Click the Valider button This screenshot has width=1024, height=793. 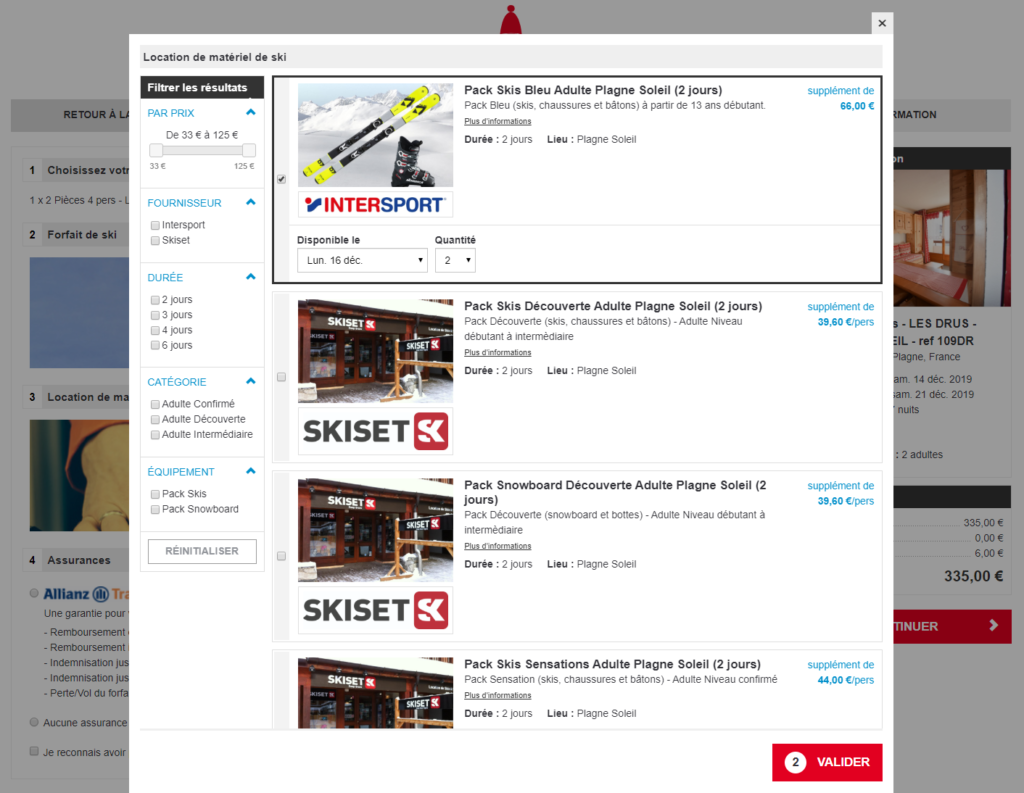coord(827,762)
